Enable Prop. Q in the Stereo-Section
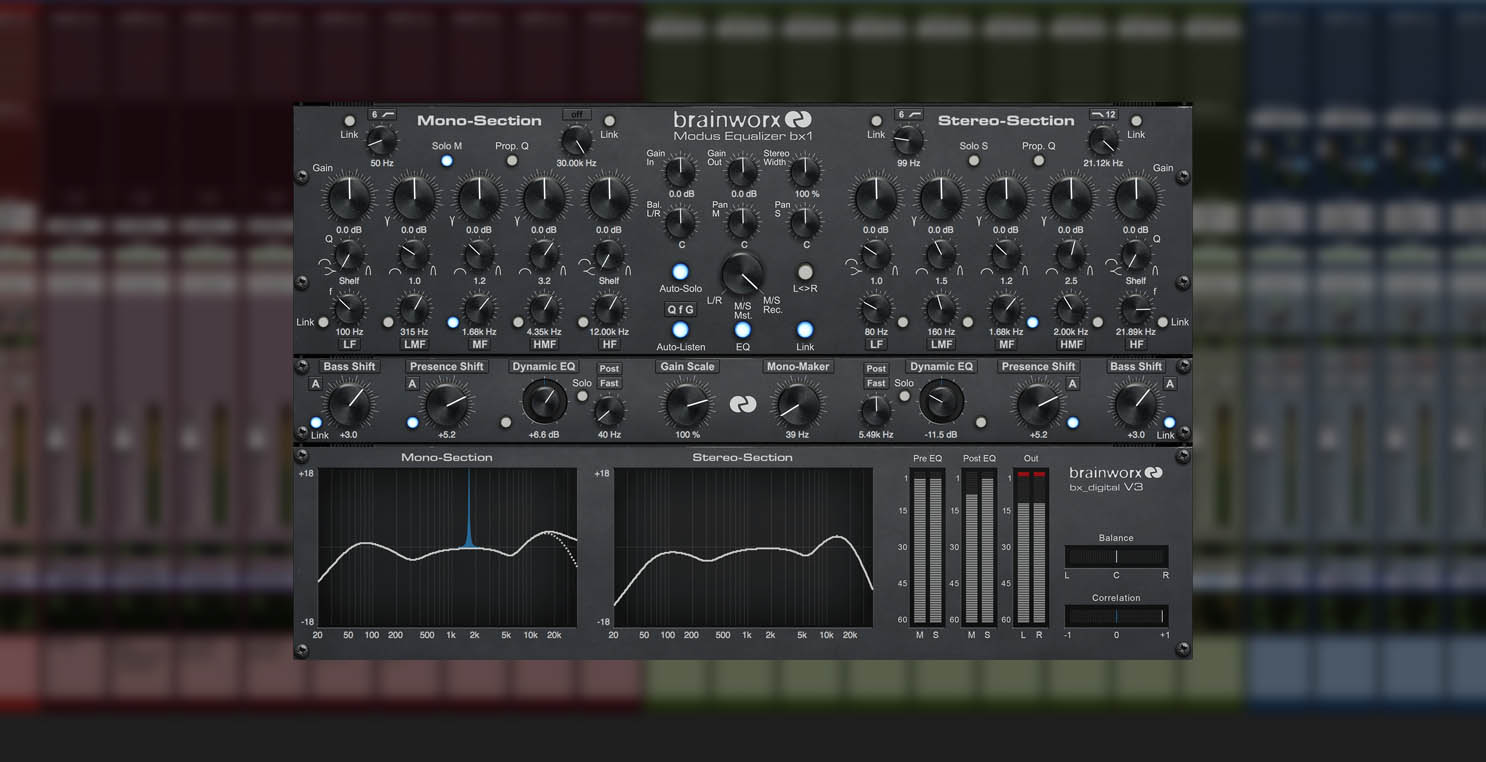Screen dimensions: 1486x762 (1038, 160)
